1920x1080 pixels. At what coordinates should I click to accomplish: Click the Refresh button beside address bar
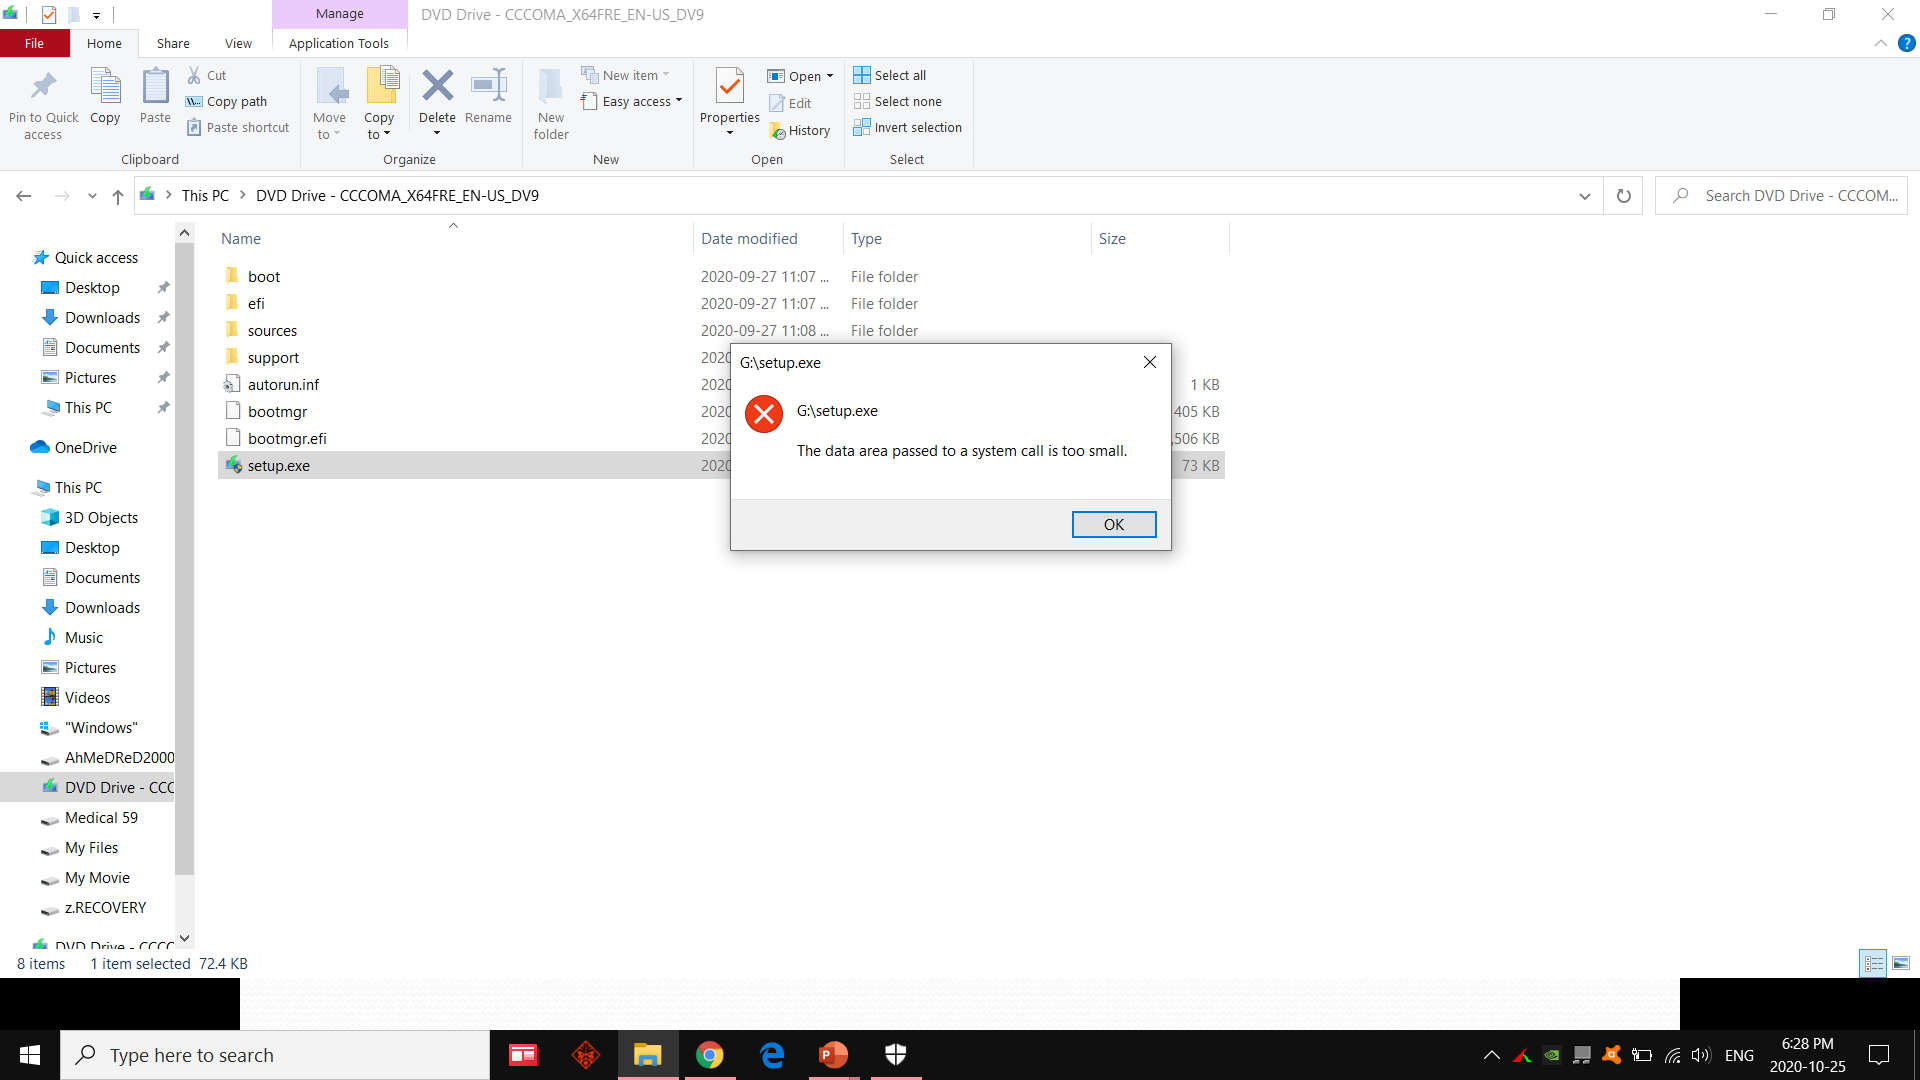1623,196
